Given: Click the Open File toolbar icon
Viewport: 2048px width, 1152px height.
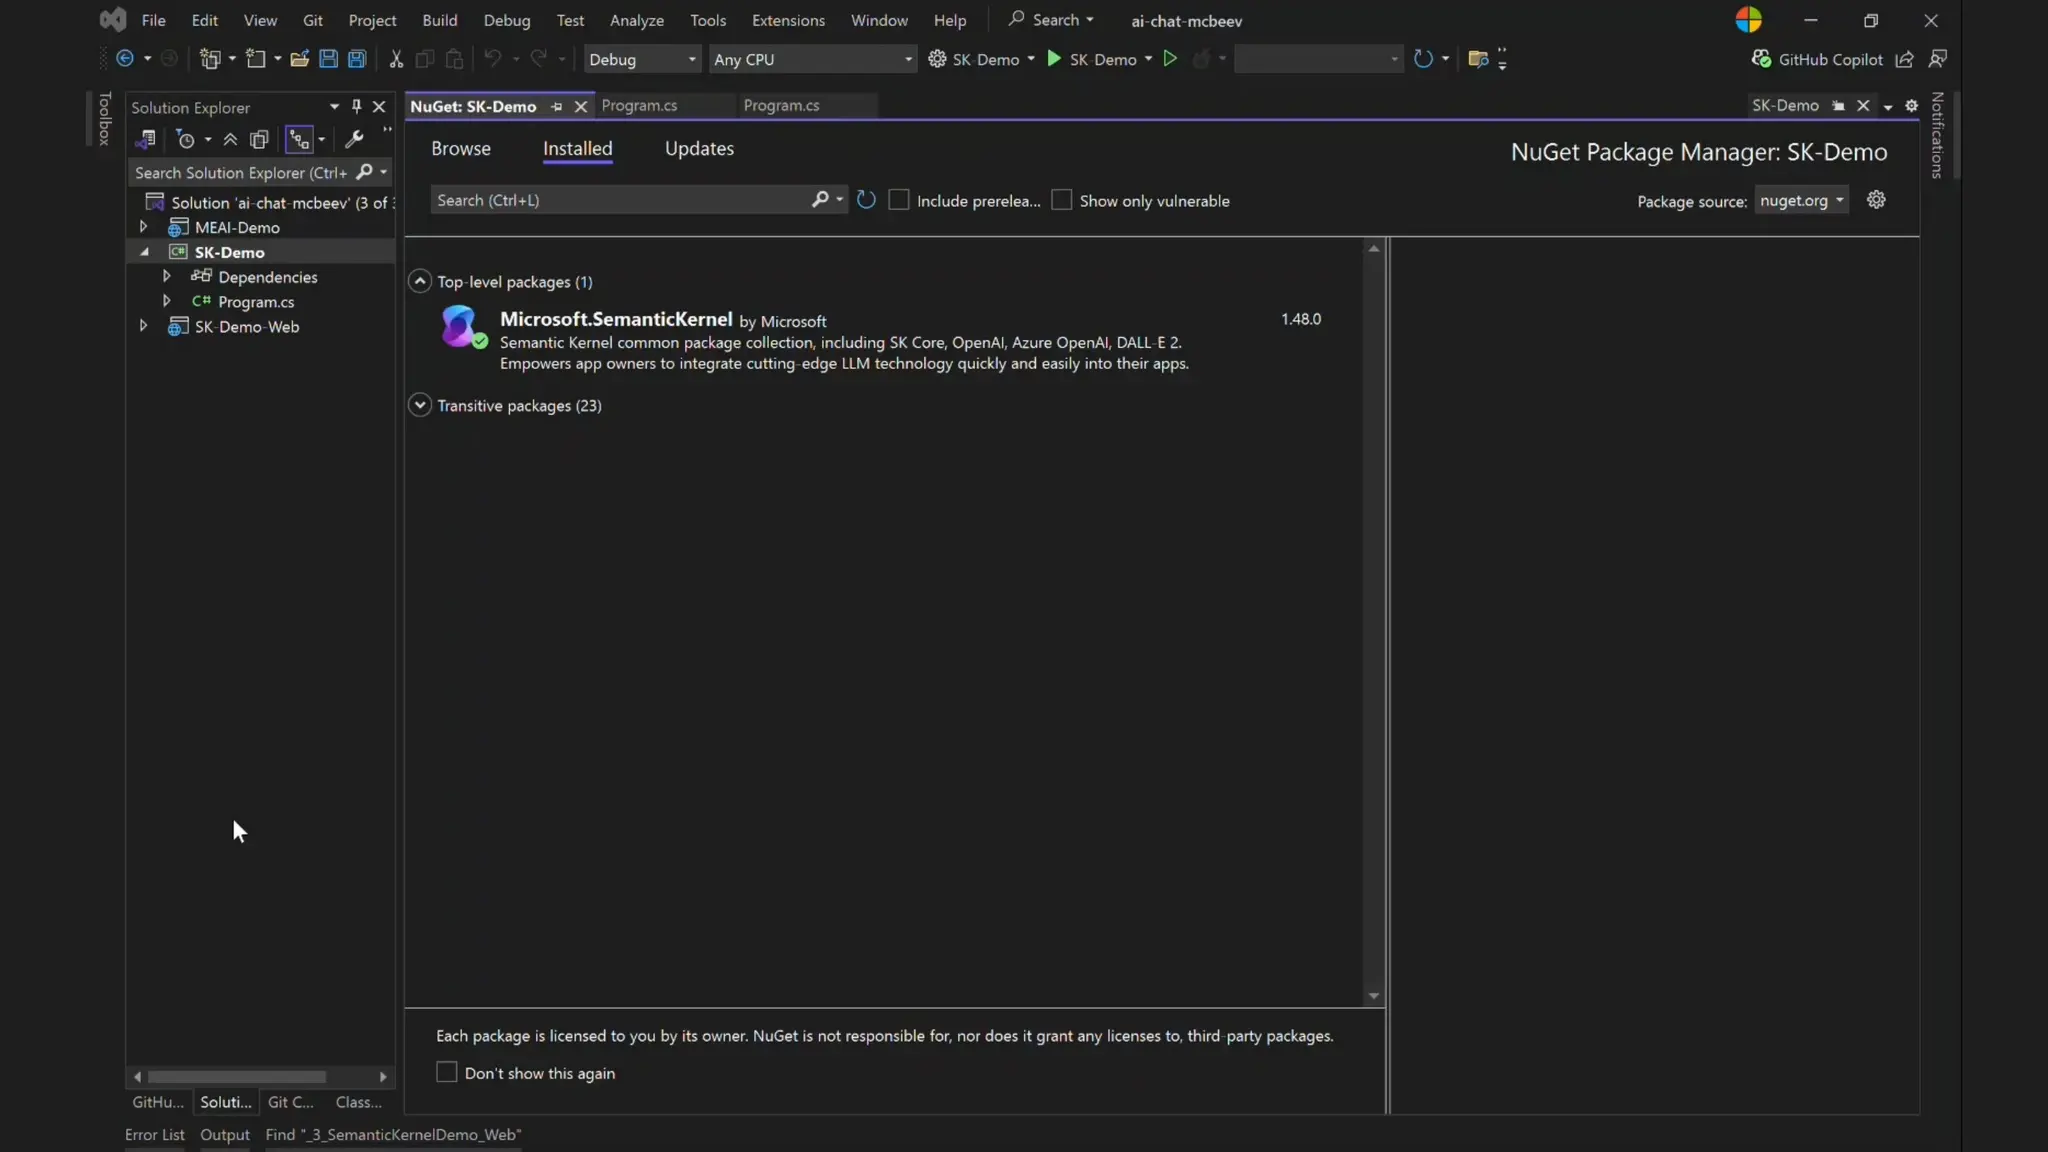Looking at the screenshot, I should click(299, 59).
